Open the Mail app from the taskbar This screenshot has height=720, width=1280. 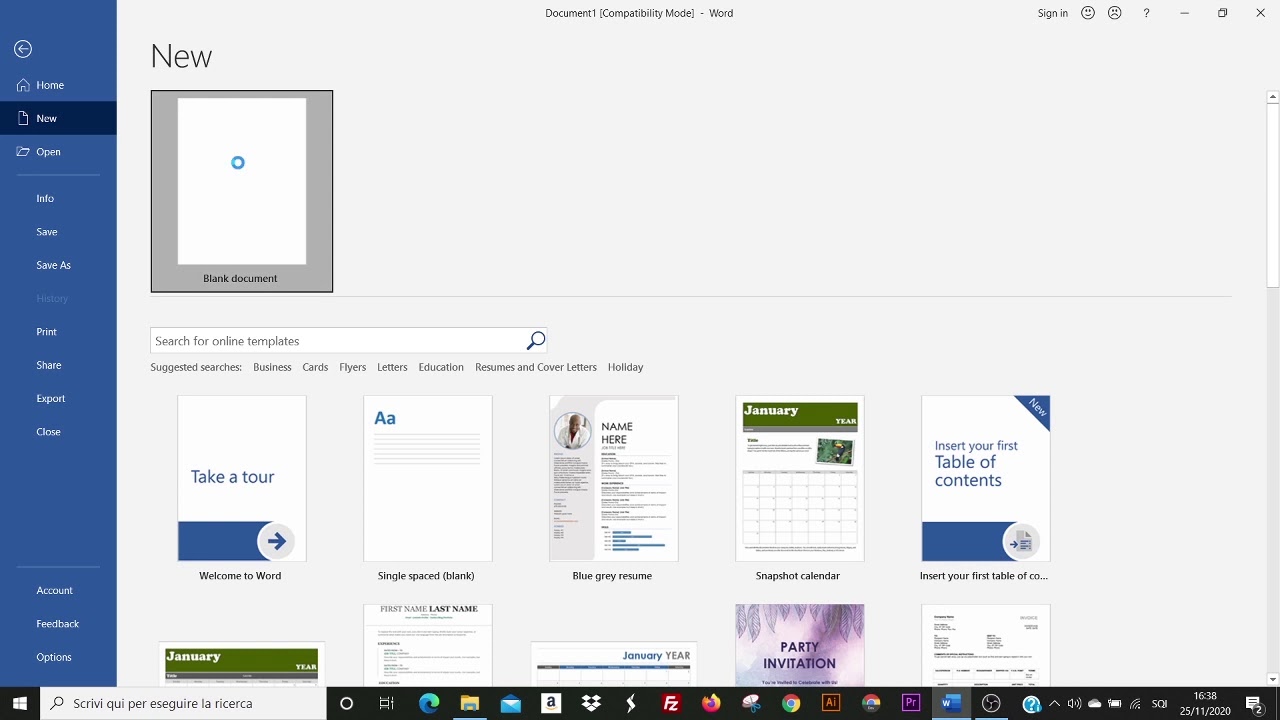coord(511,703)
